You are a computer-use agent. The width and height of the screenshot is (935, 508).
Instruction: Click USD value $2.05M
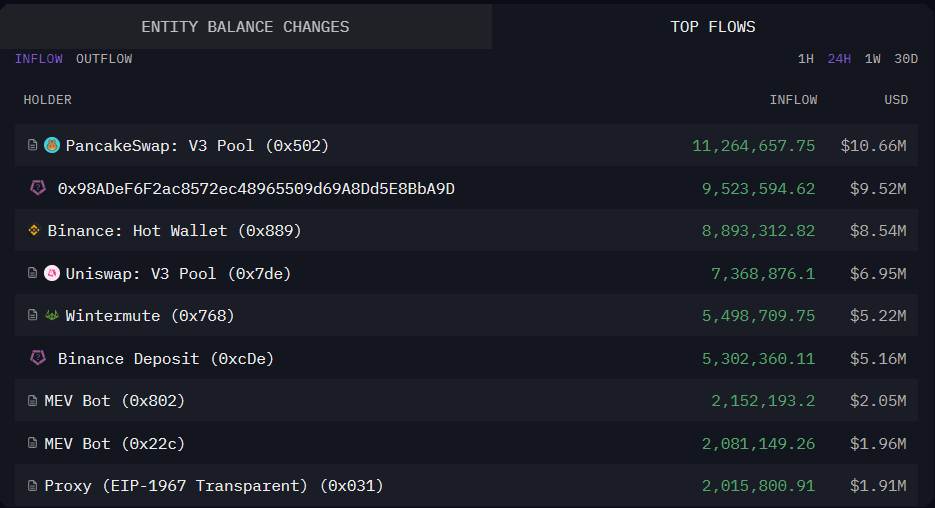pos(878,401)
